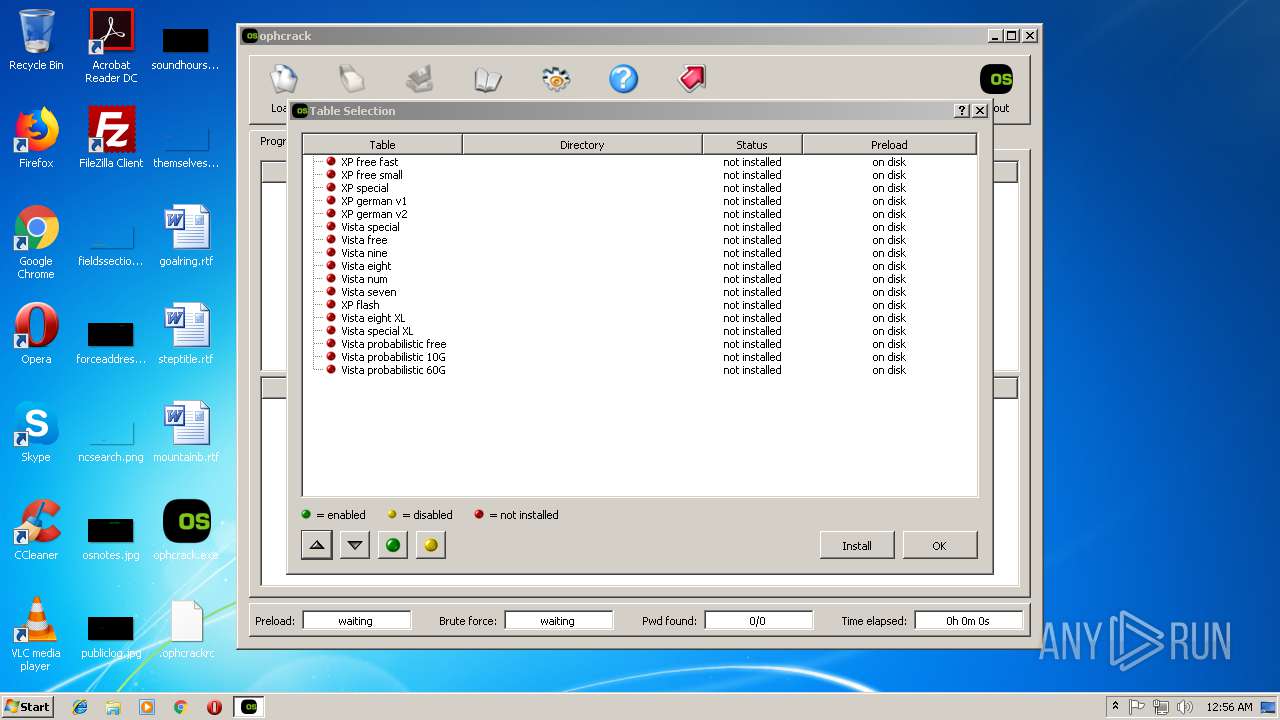Select the ophcrack.exe desktop icon
Screen dimensions: 1280x720
[x=186, y=530]
